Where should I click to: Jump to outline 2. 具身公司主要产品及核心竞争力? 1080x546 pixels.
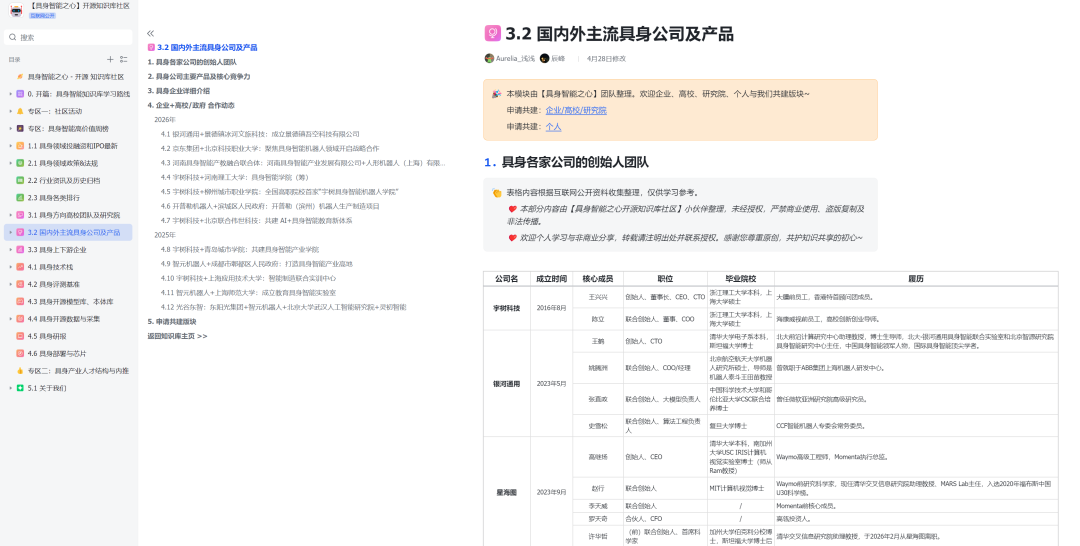[199, 76]
